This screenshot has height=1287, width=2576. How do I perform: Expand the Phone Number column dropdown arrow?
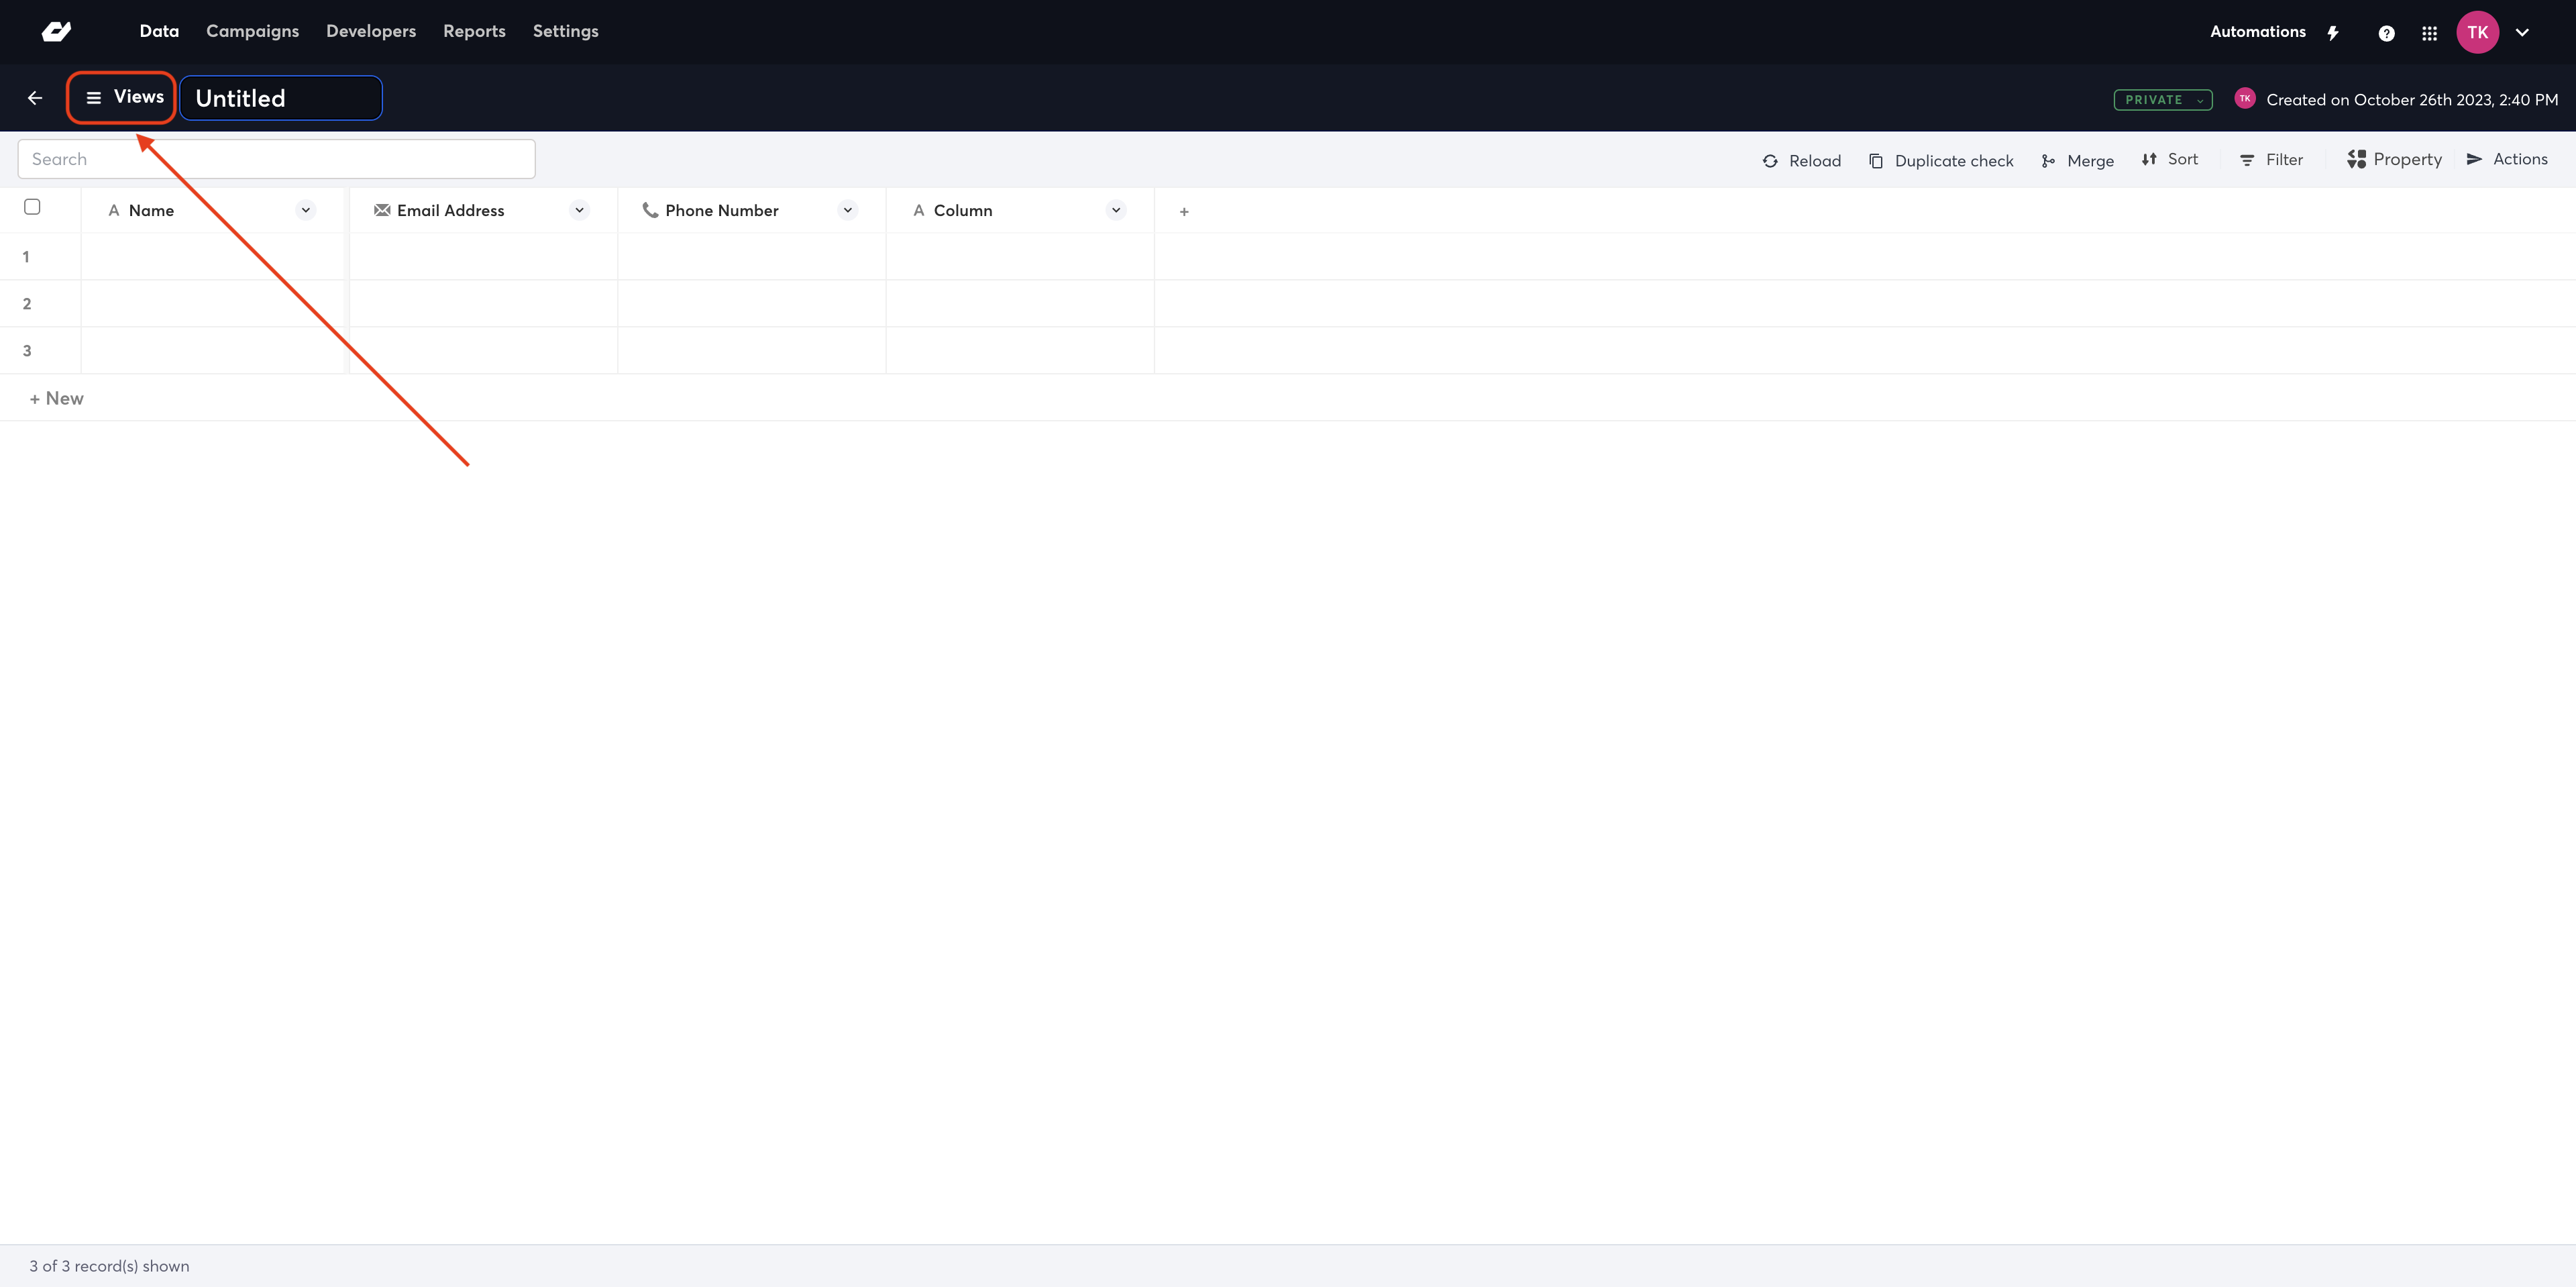tap(848, 210)
